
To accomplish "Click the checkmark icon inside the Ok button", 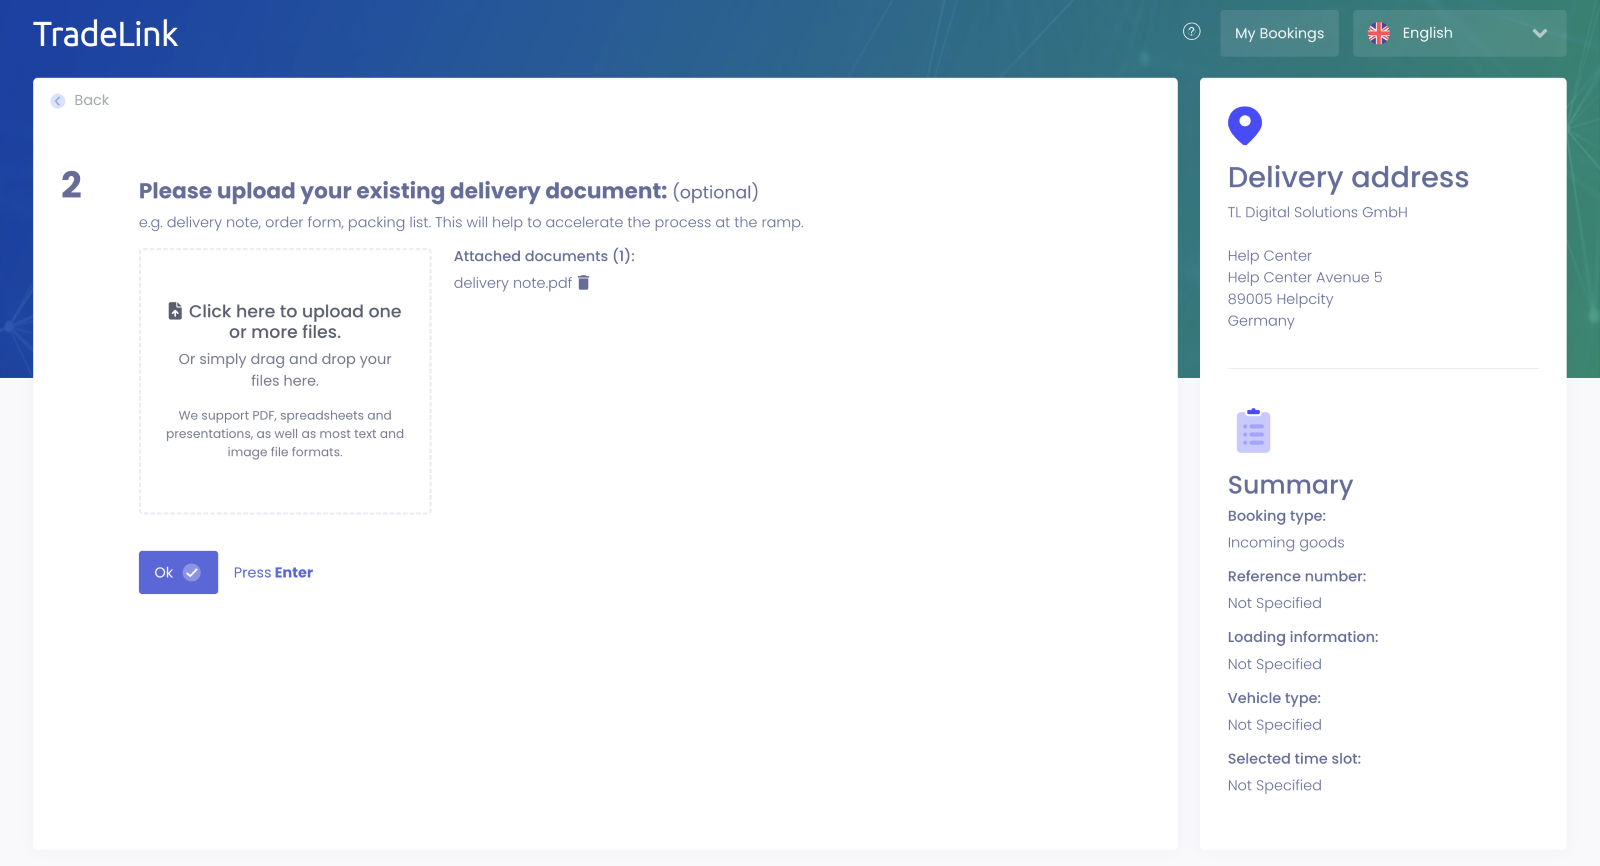I will click(192, 573).
